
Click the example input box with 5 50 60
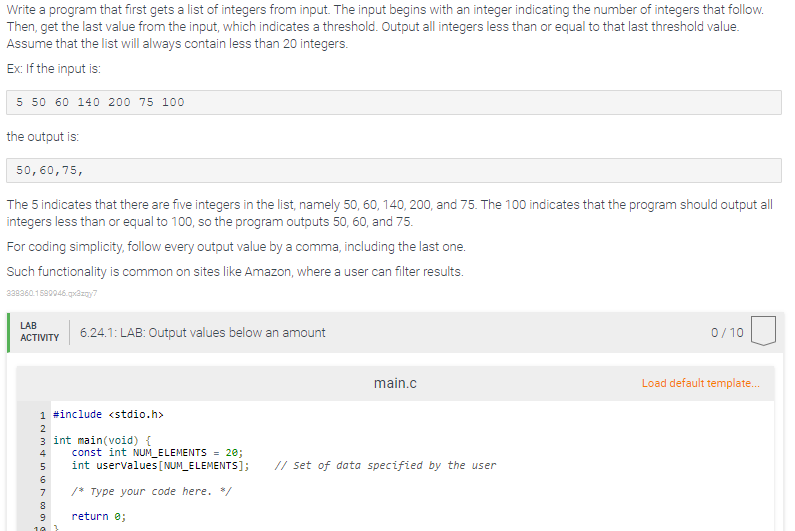(394, 102)
